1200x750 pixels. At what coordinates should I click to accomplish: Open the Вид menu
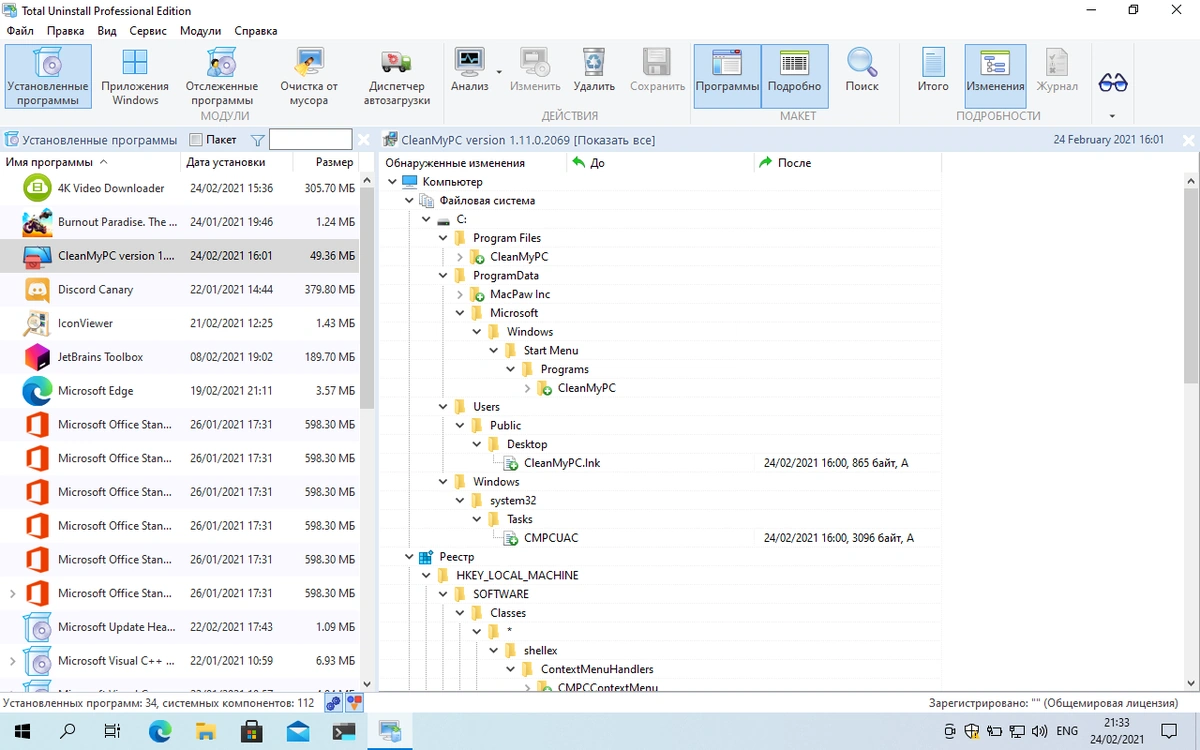click(107, 31)
